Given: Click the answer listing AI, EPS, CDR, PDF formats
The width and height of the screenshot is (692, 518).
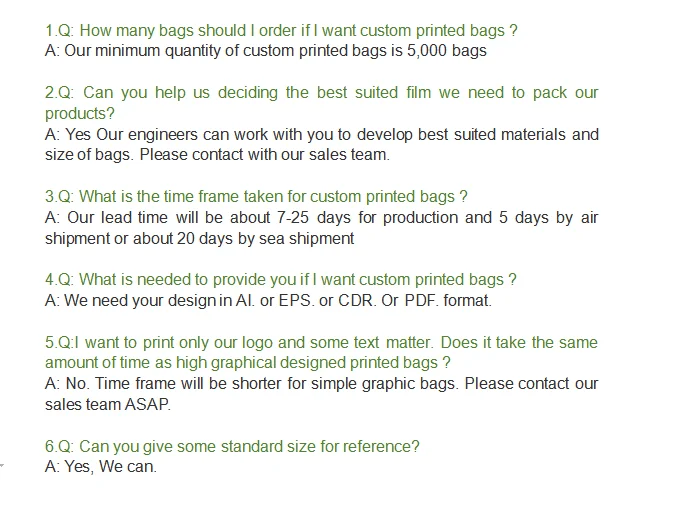Looking at the screenshot, I should (x=268, y=300).
